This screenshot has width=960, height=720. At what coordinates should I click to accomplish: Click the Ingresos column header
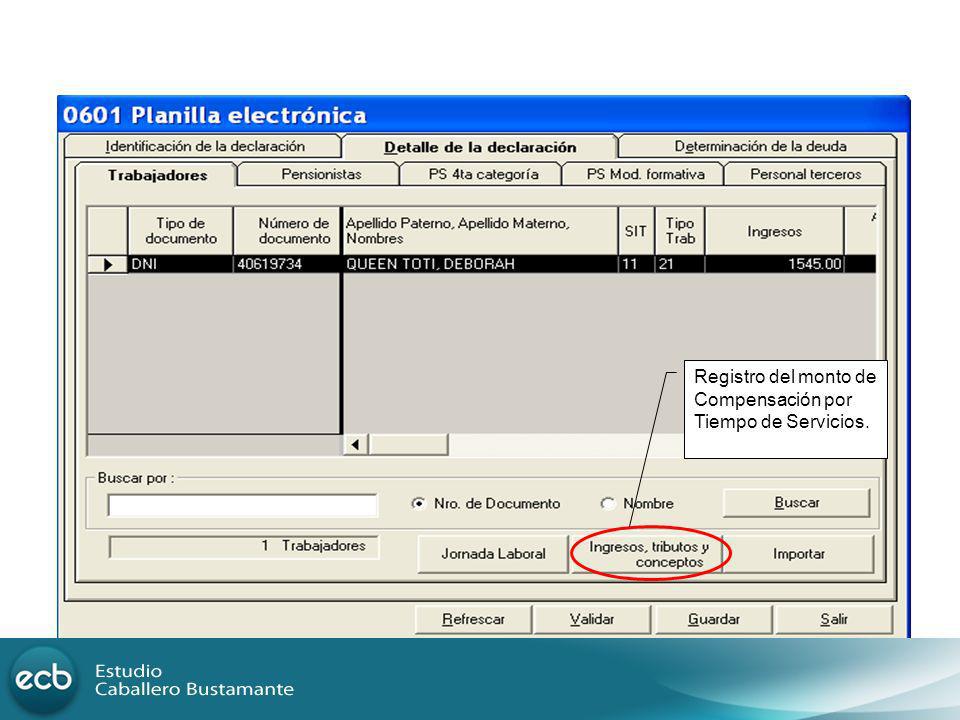click(774, 231)
